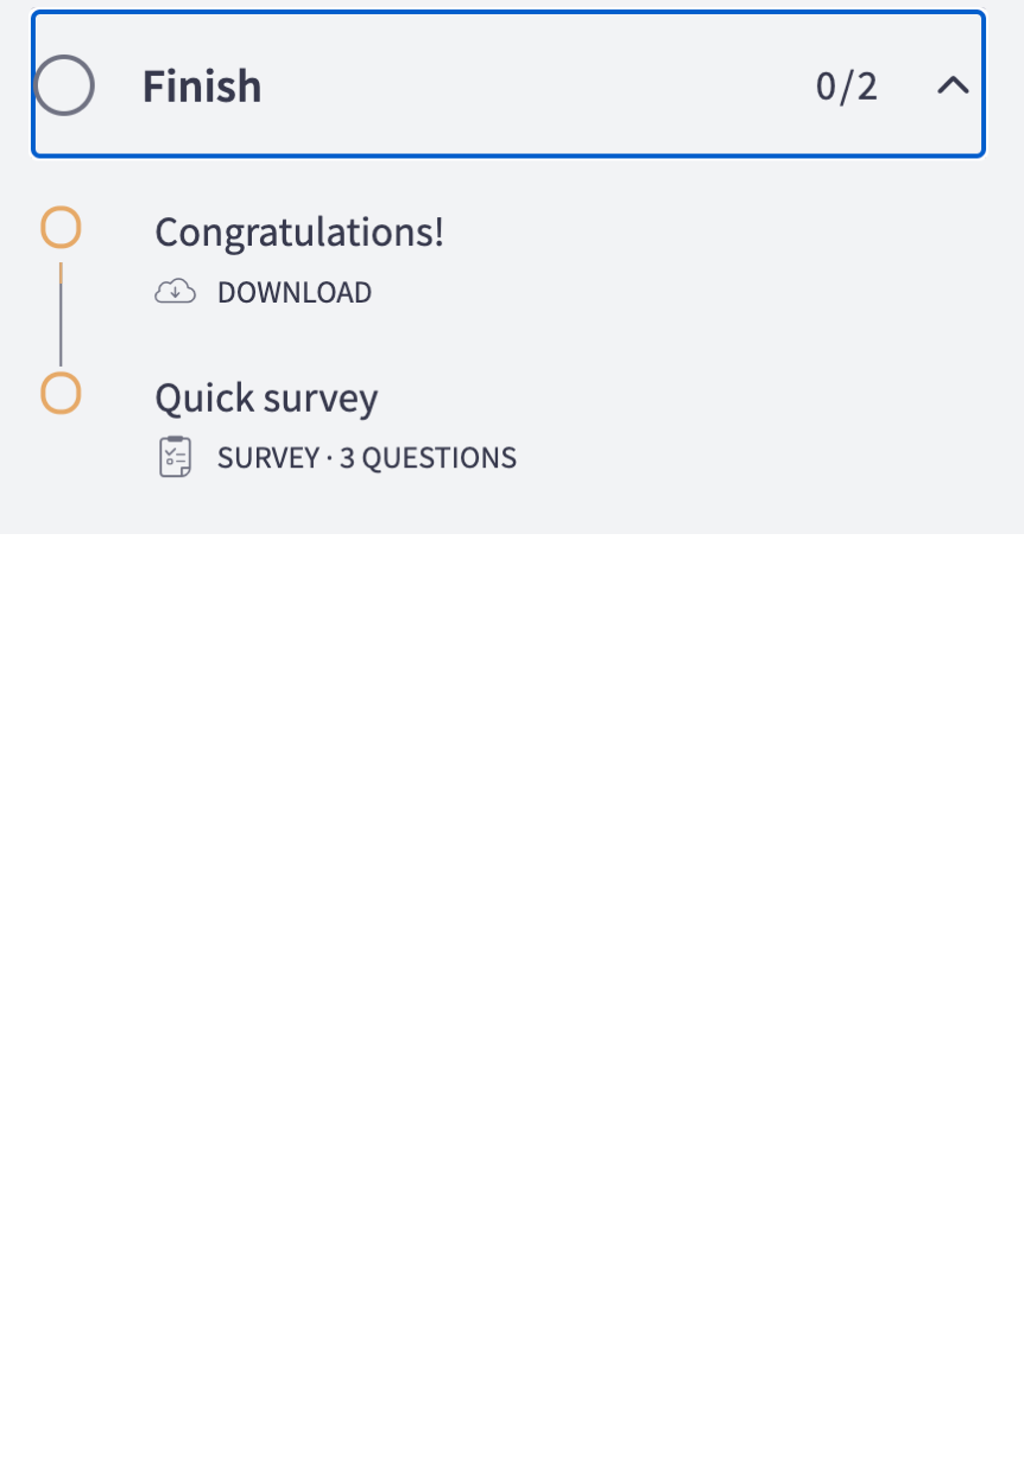The height and width of the screenshot is (1479, 1024).
Task: Click the word SURVEY under Quick survey
Action: click(x=268, y=458)
